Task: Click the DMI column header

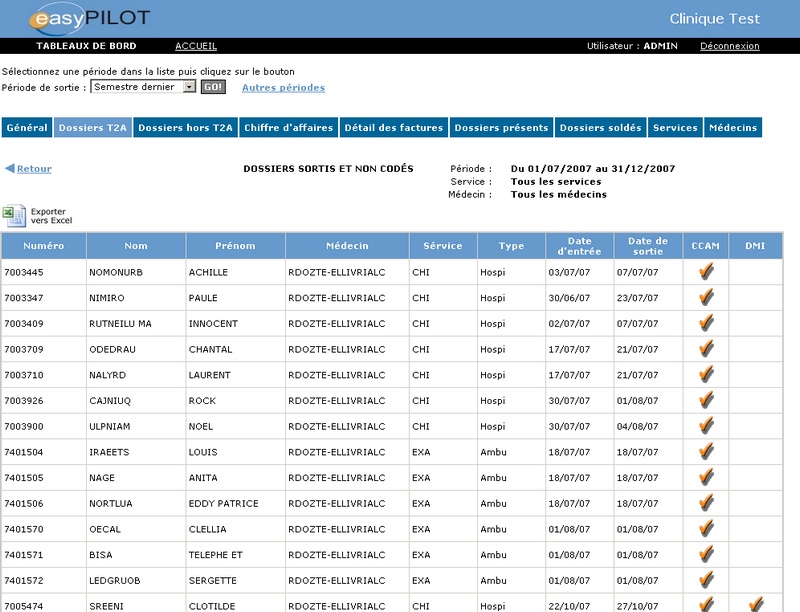Action: point(755,246)
